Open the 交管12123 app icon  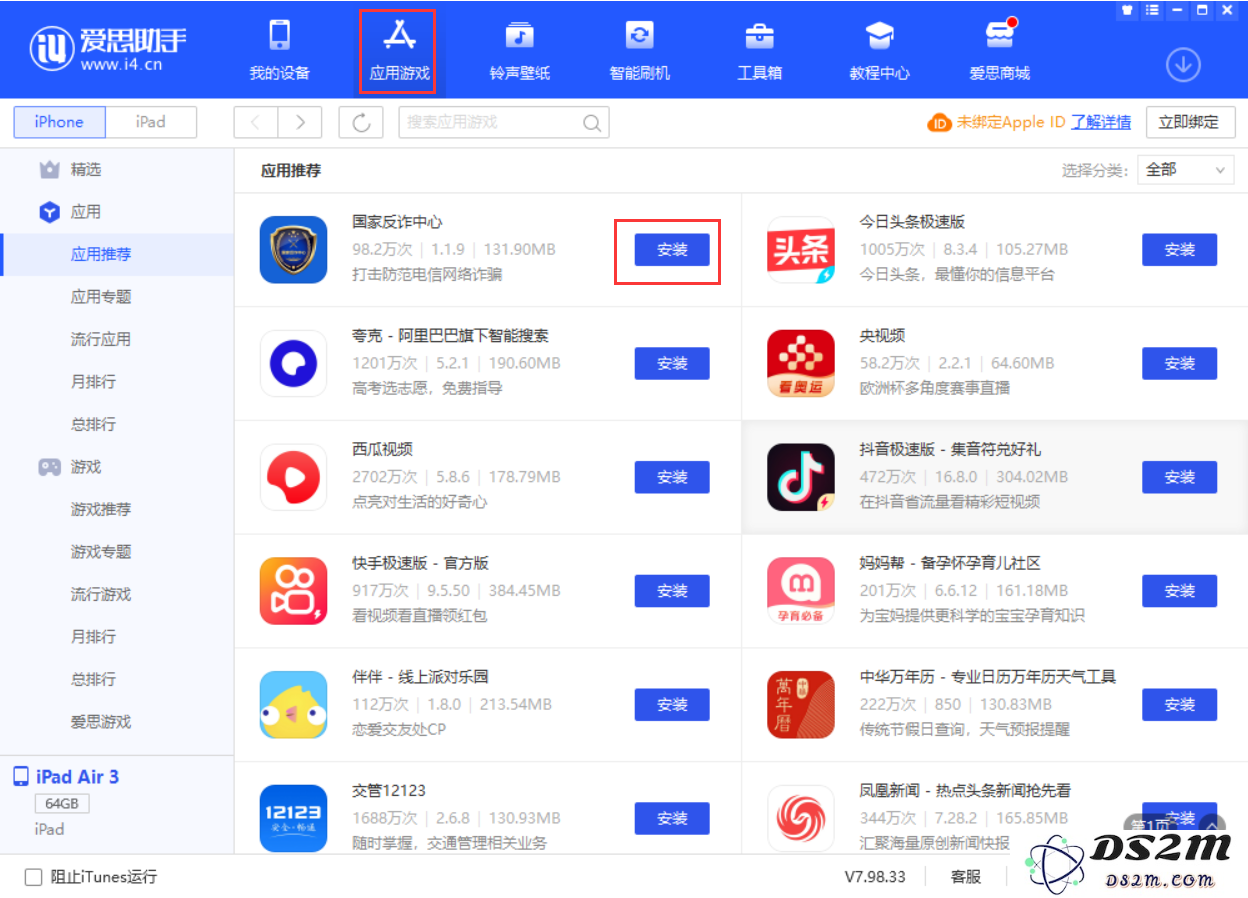294,818
